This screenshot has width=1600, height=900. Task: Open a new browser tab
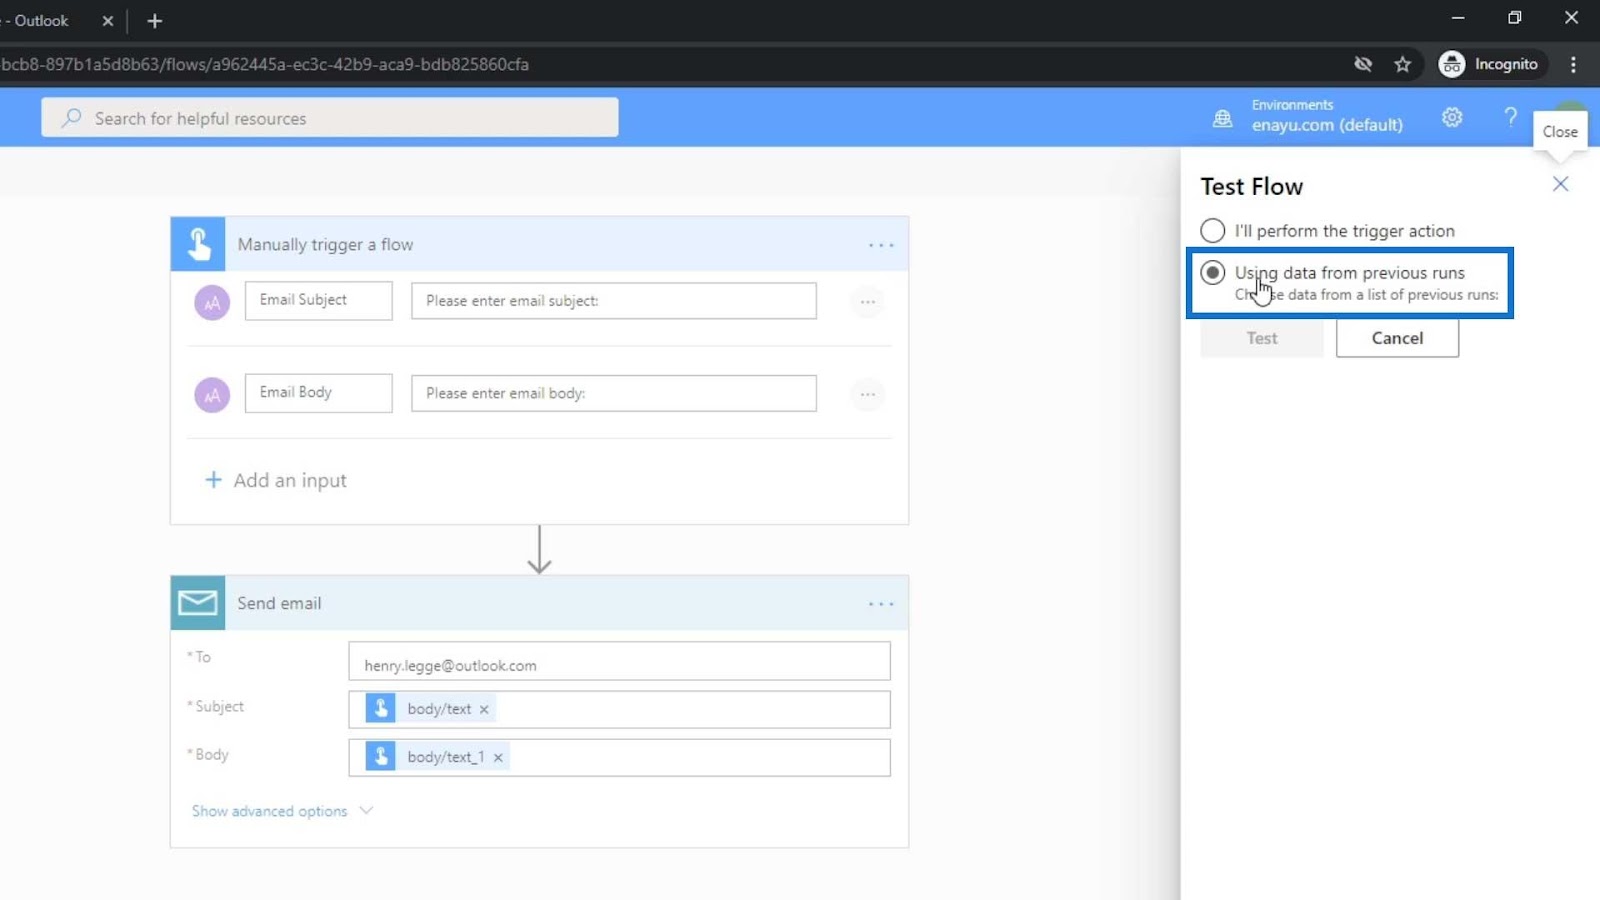[x=154, y=21]
